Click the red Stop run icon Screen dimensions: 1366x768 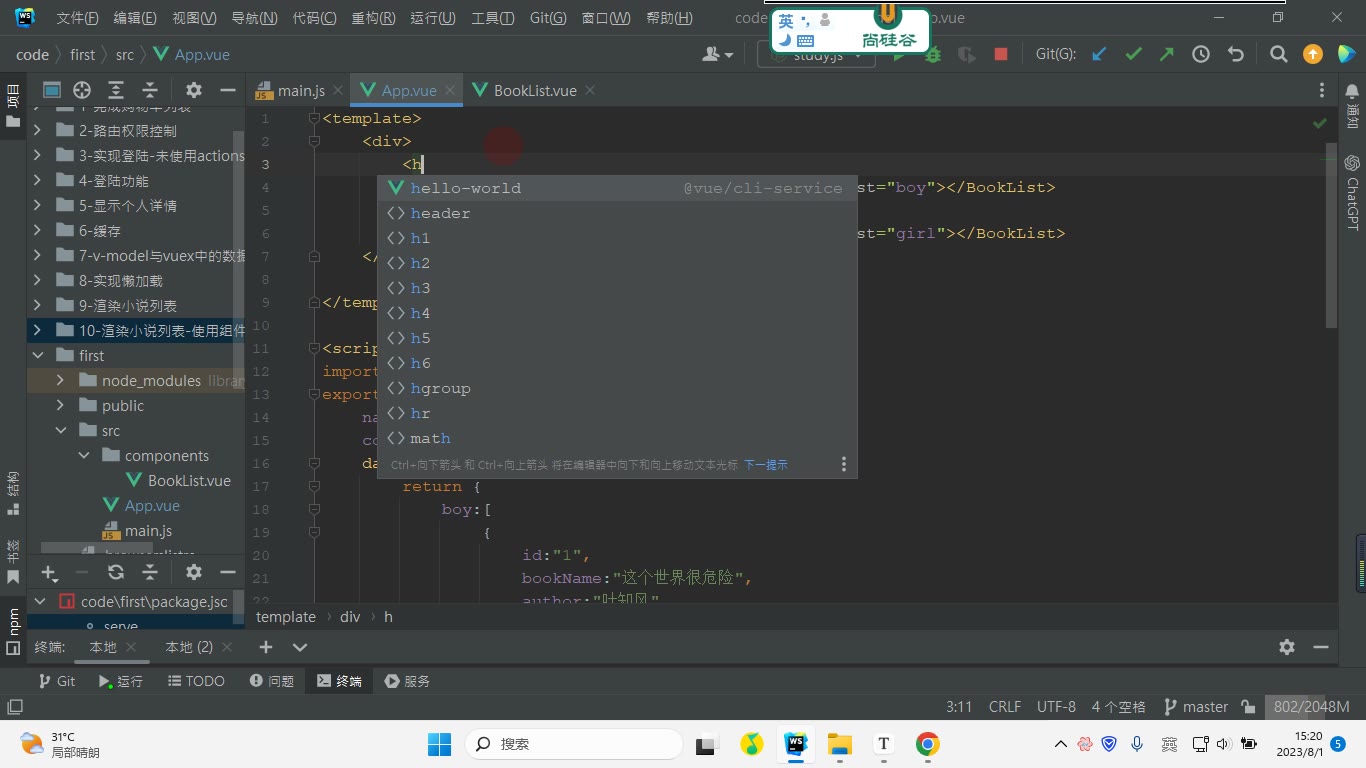click(1000, 54)
